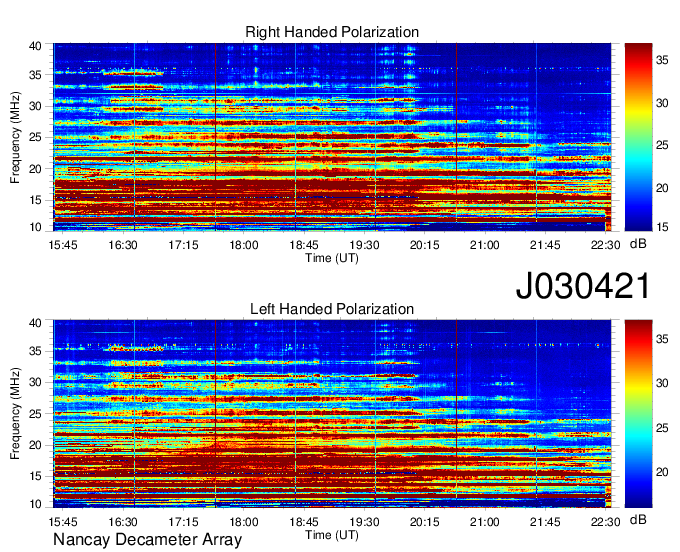This screenshot has height=552, width=680.
Task: Click the 15 MHz tick on Right Handed plot
Action: coord(35,200)
